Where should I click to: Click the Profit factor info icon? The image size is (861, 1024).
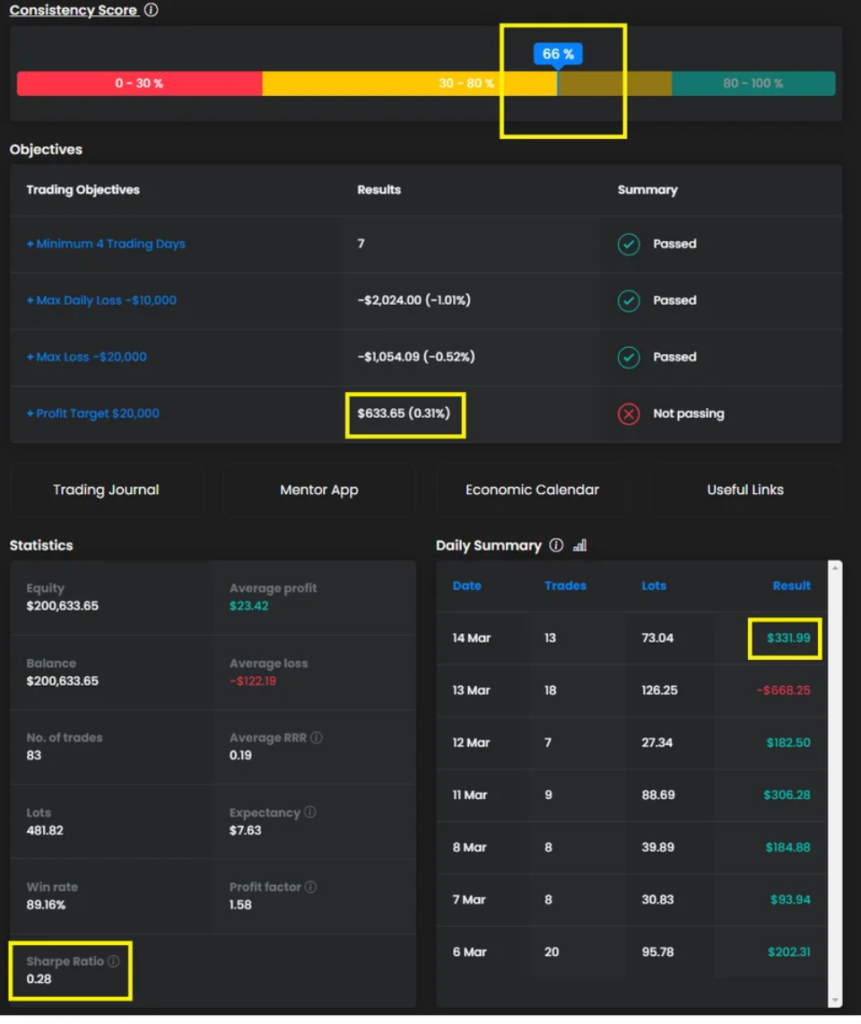coord(311,887)
